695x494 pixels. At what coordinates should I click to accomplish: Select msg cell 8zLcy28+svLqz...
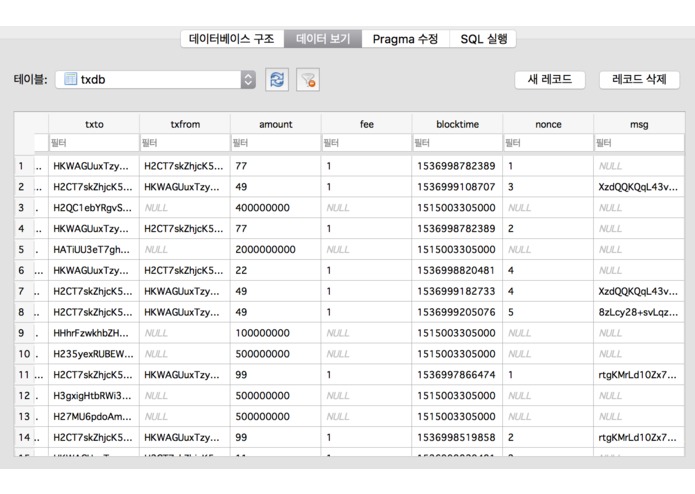pyautogui.click(x=639, y=312)
